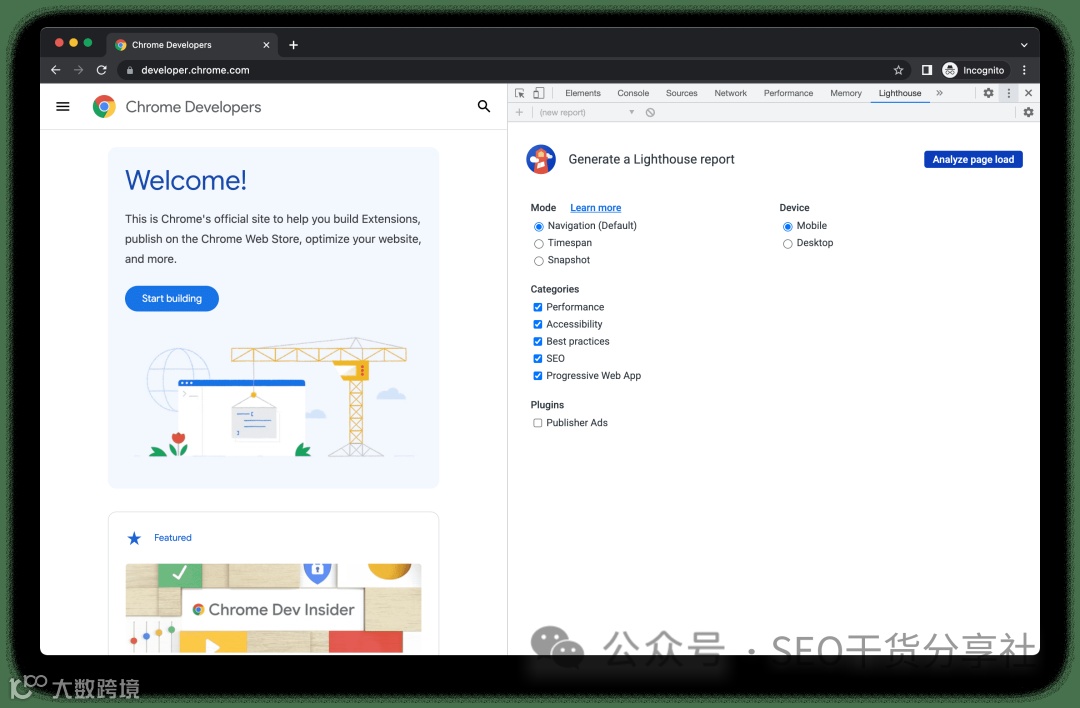Open the tab search chevron
The height and width of the screenshot is (708, 1080).
[x=1024, y=45]
